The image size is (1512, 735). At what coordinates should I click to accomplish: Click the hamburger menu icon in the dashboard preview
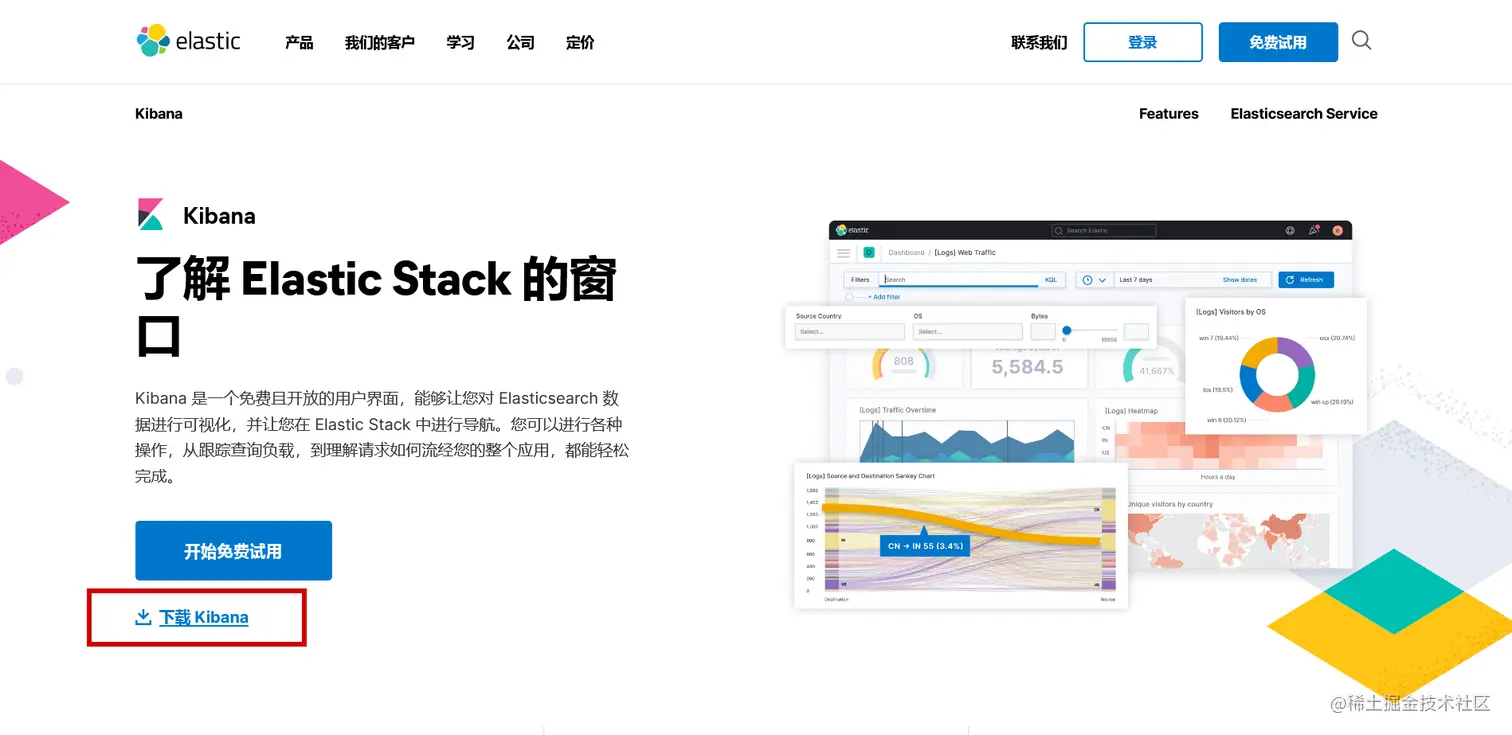[x=844, y=253]
